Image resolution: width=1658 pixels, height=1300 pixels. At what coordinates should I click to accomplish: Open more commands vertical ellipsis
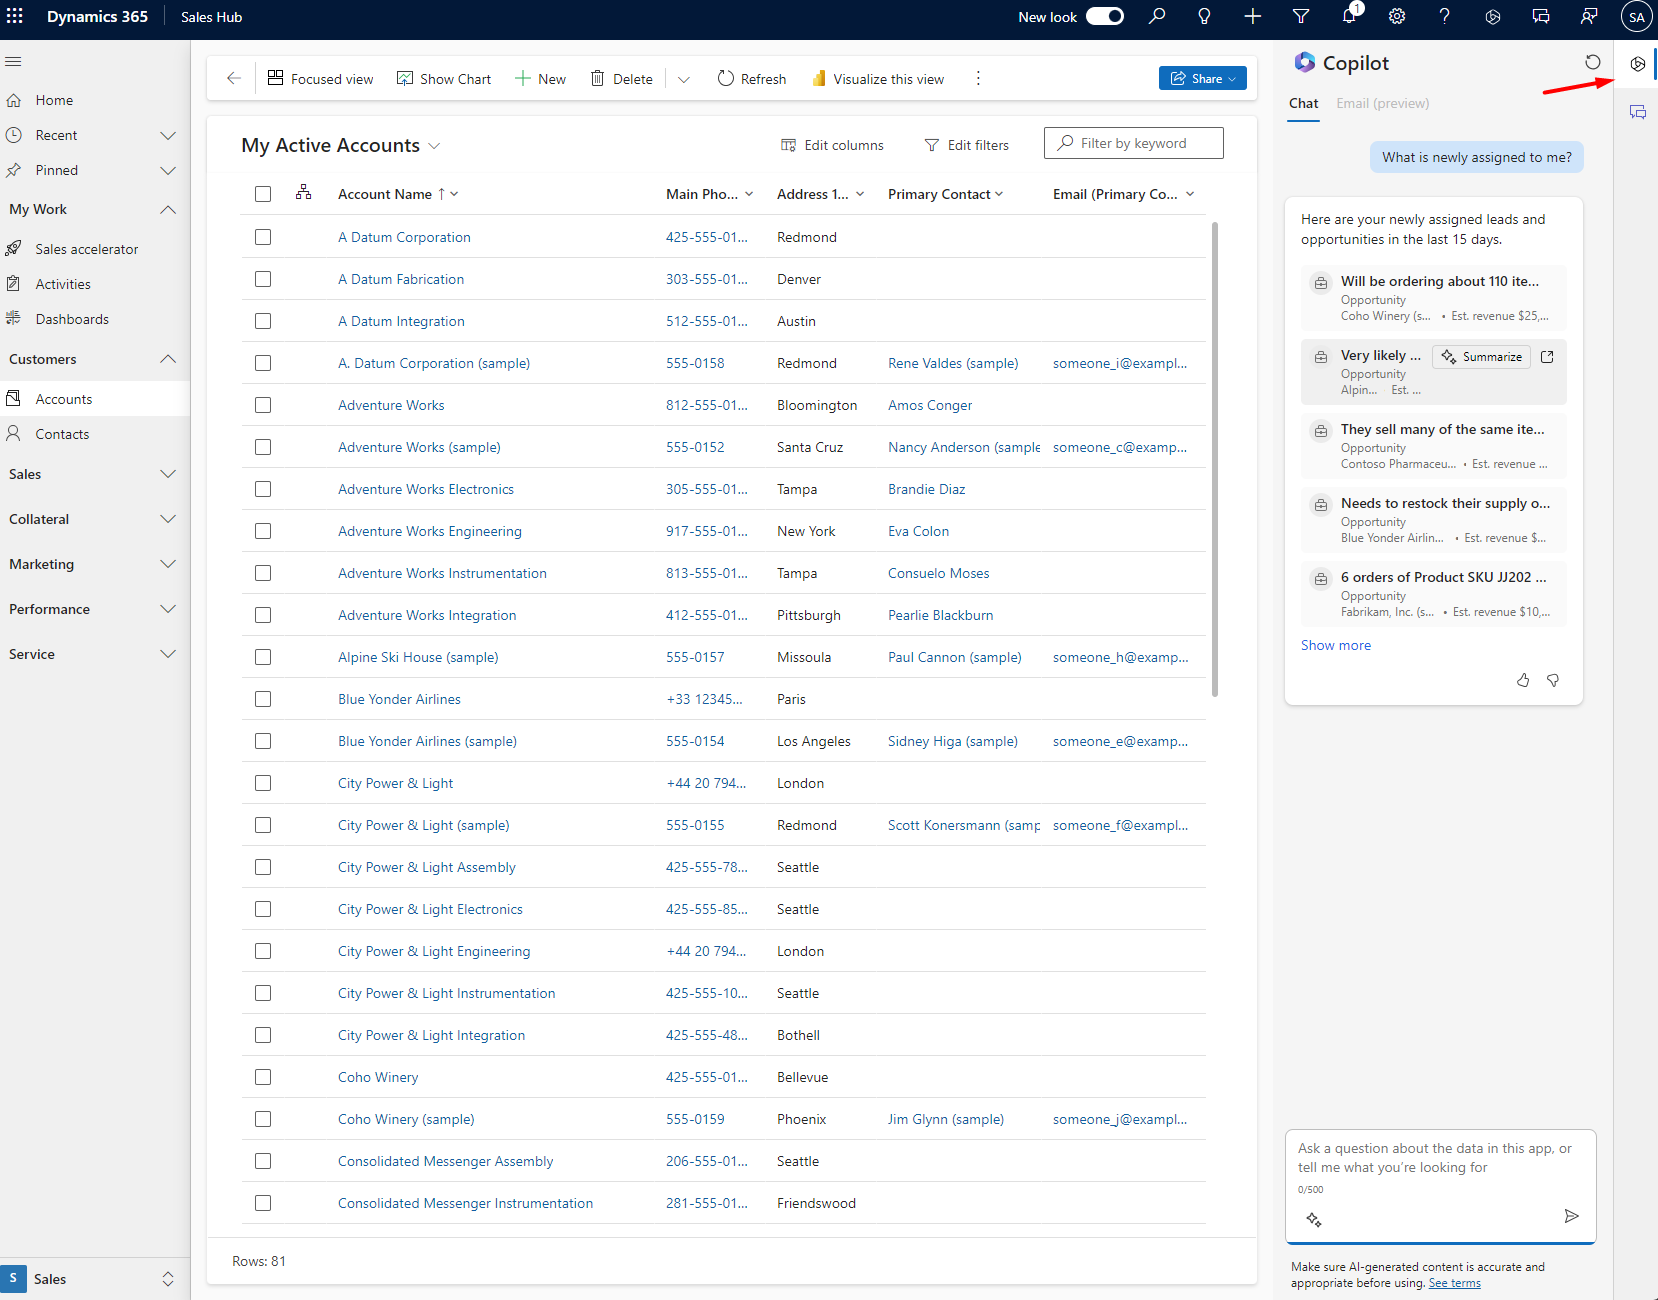(978, 78)
